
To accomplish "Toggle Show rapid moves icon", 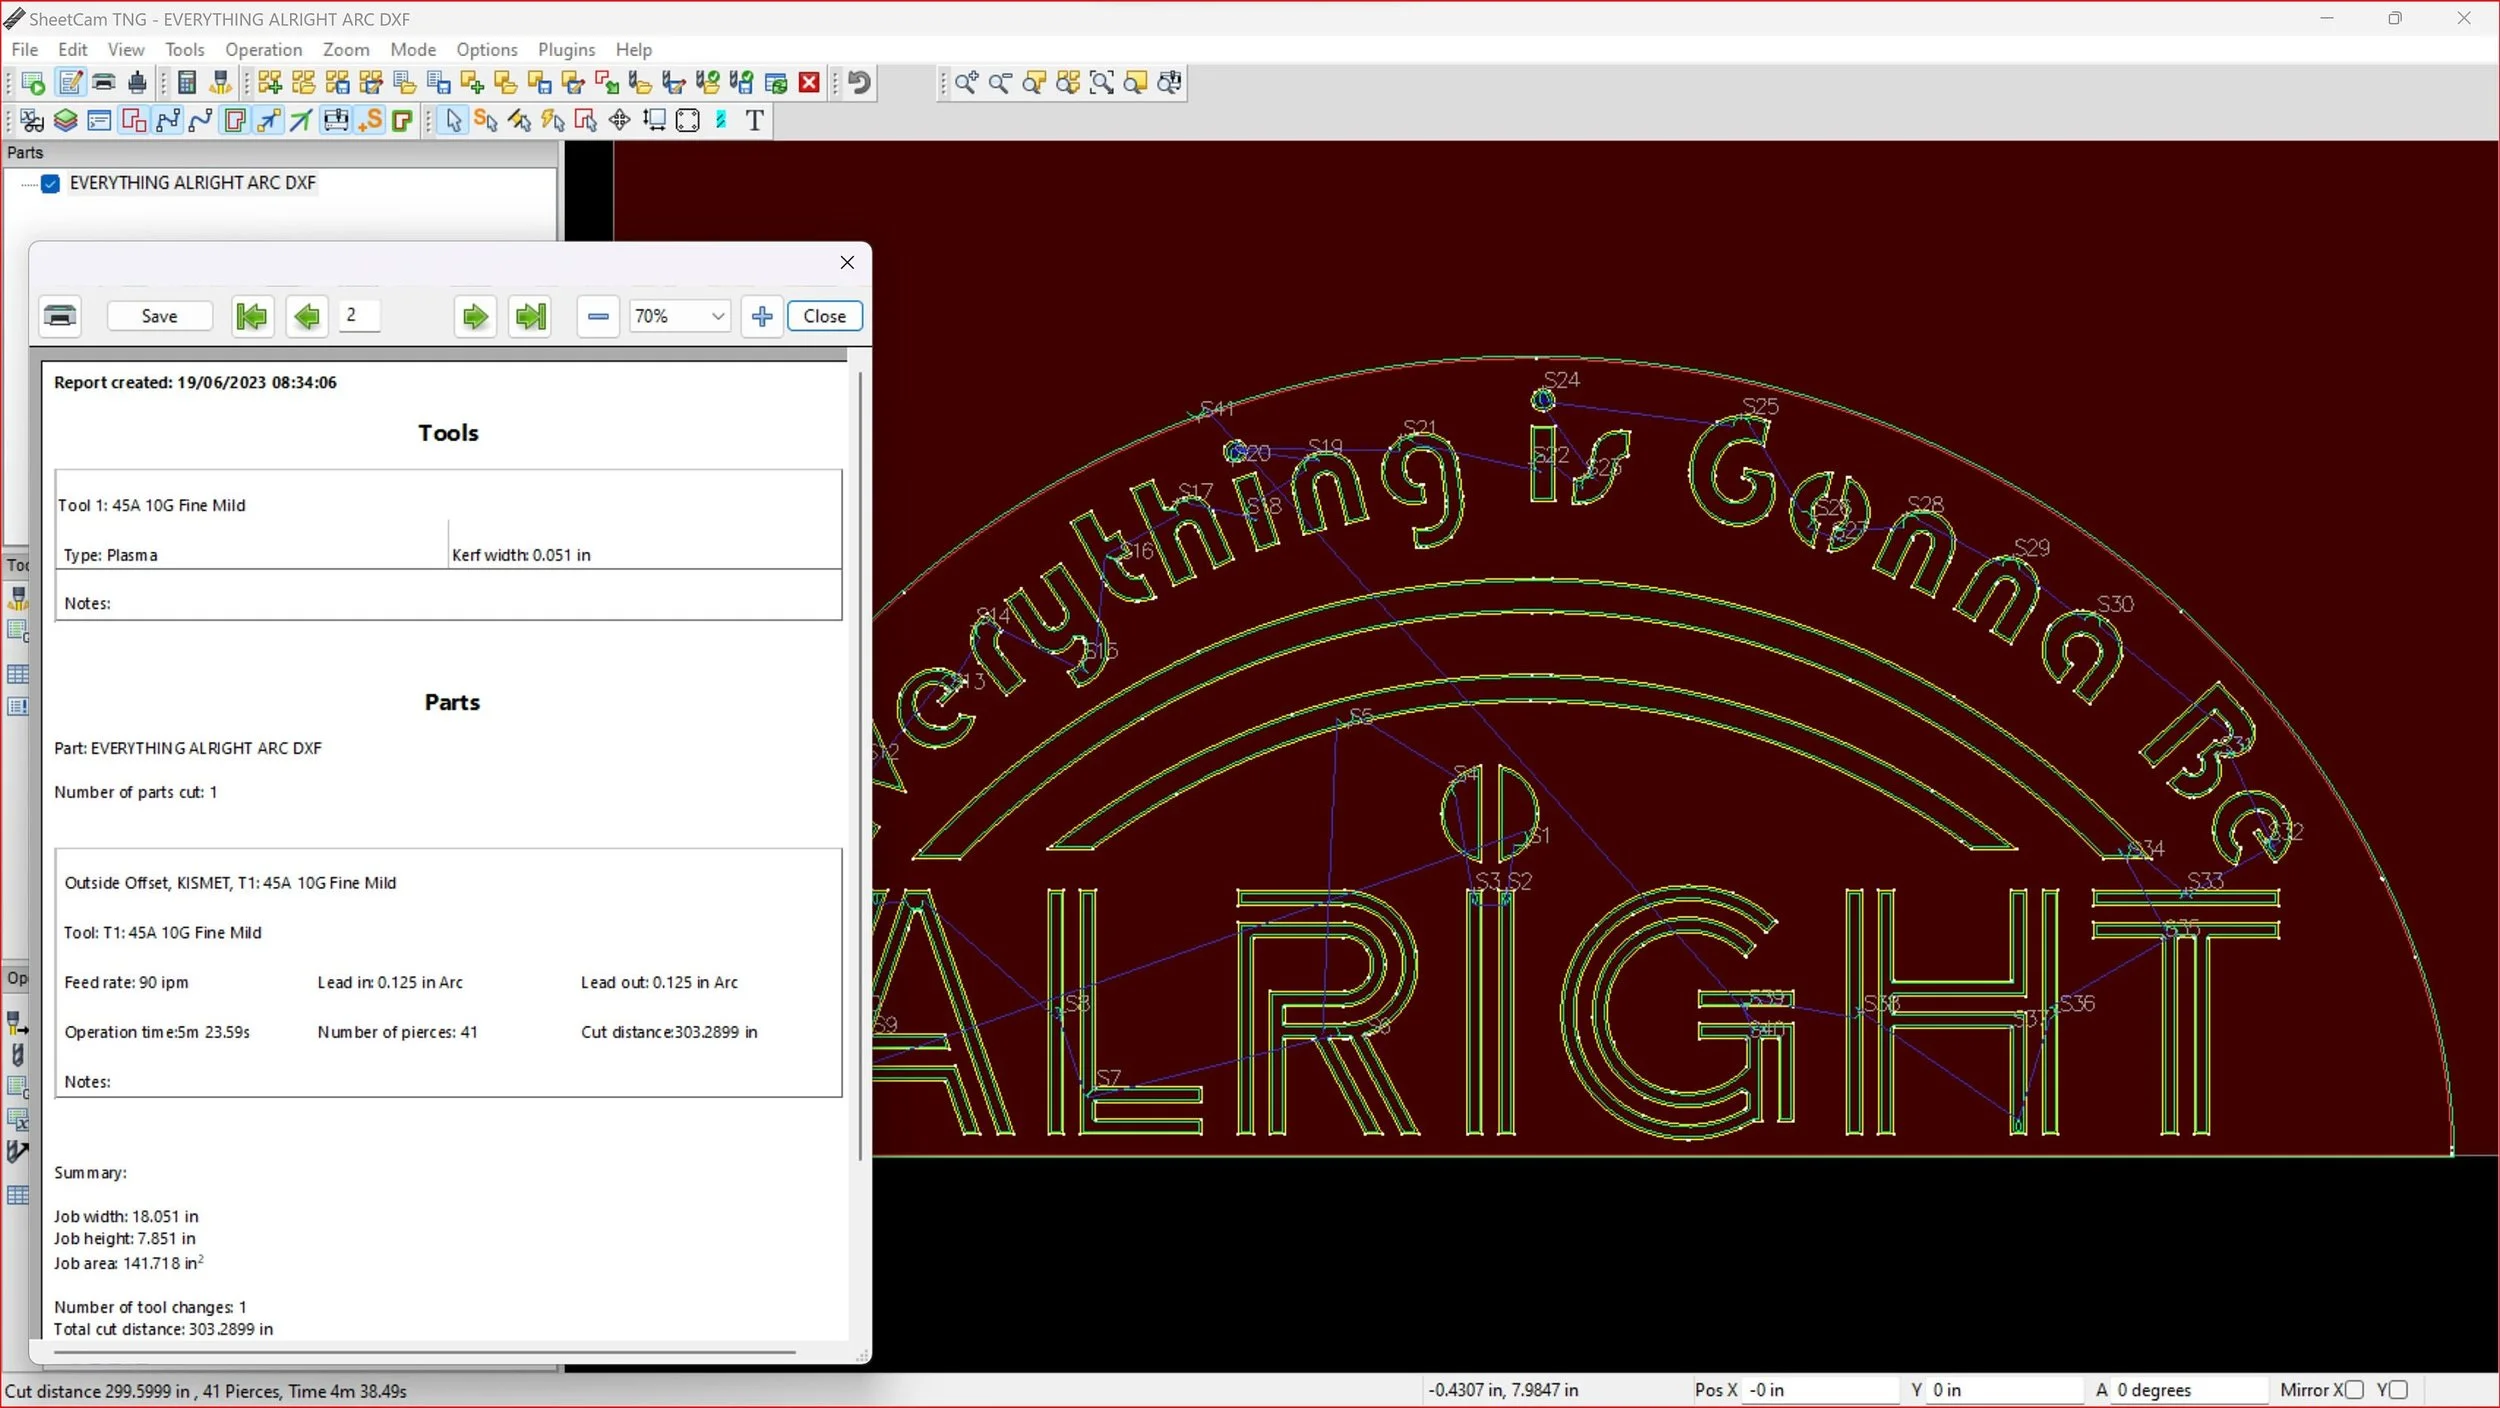I will point(268,121).
